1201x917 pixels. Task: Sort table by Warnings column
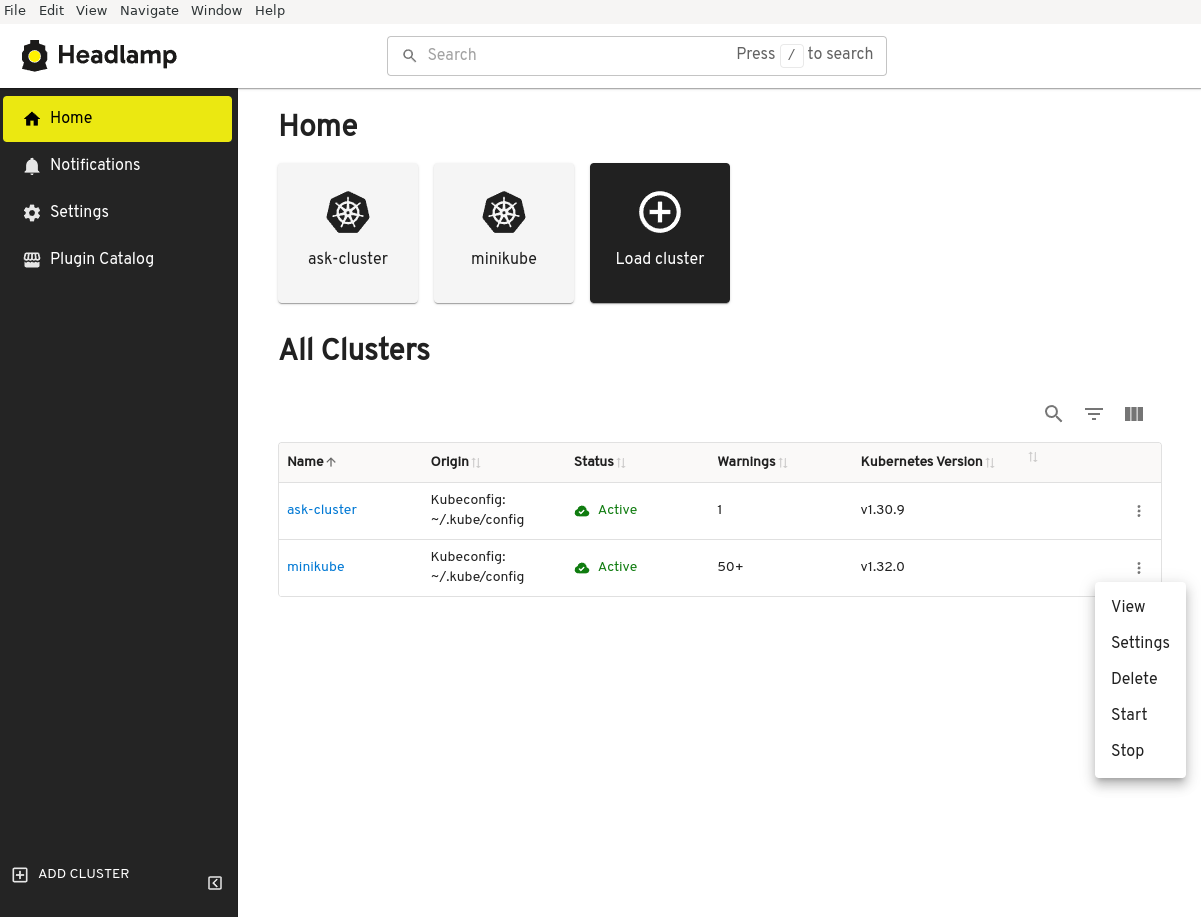tap(753, 462)
